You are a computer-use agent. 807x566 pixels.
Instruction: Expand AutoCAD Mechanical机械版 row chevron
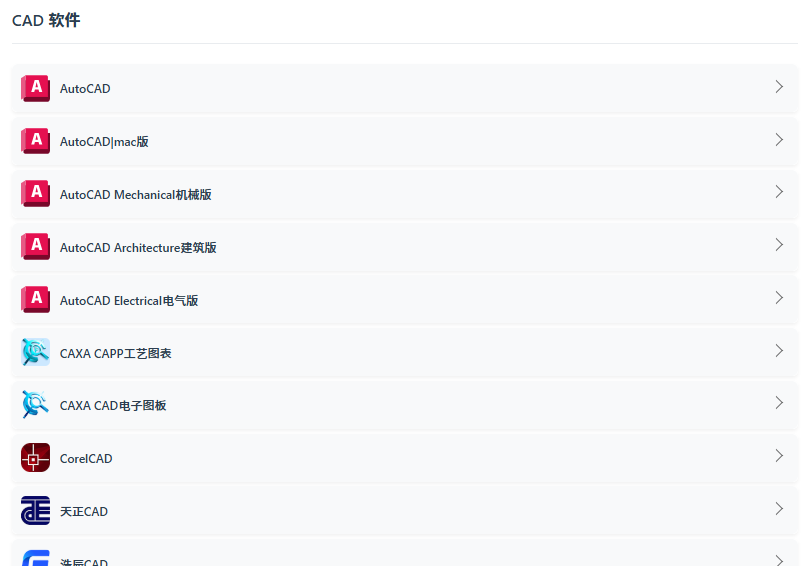(x=779, y=192)
